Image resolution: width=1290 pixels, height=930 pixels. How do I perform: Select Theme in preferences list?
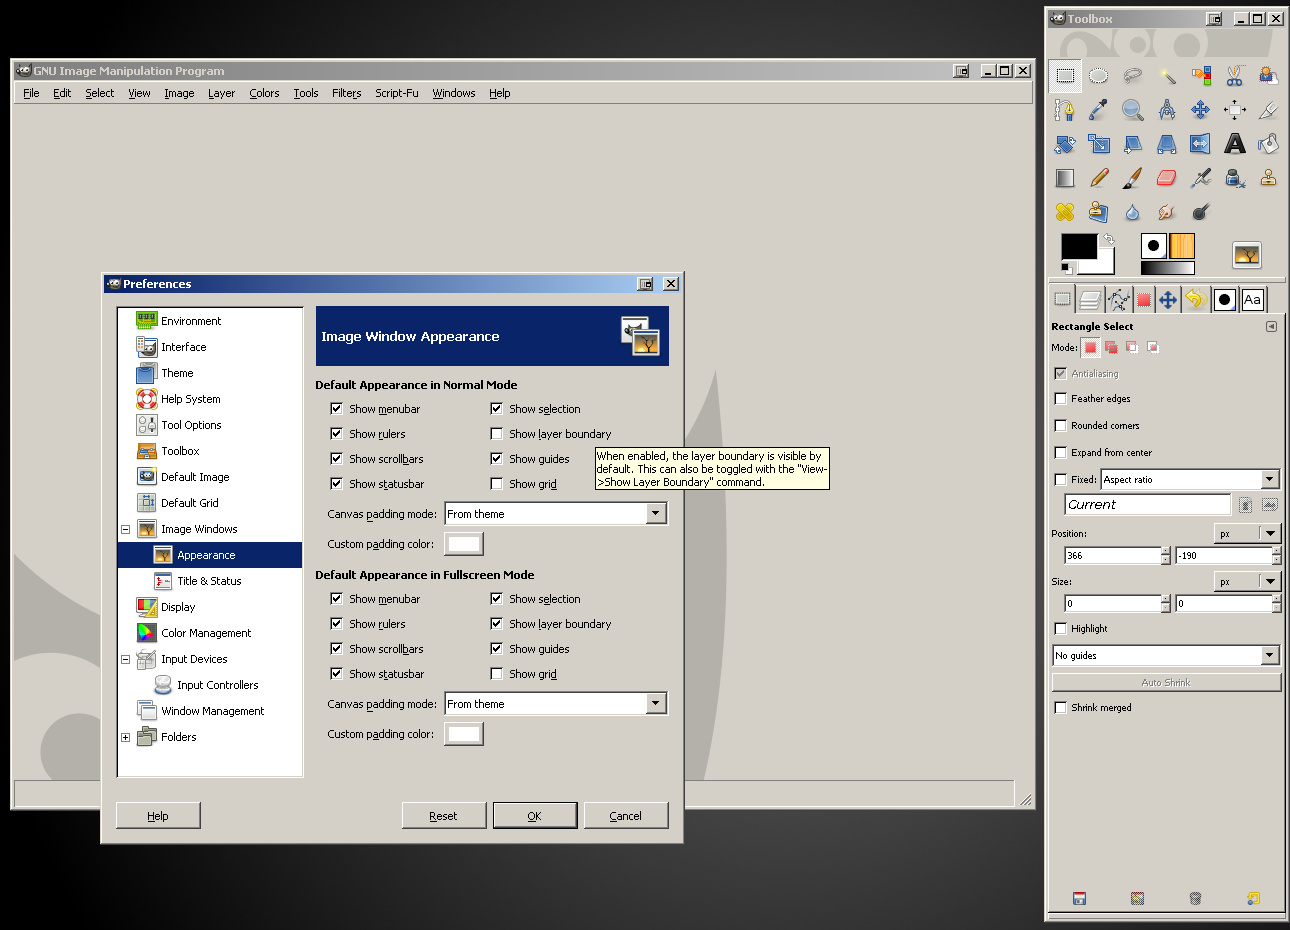[177, 373]
